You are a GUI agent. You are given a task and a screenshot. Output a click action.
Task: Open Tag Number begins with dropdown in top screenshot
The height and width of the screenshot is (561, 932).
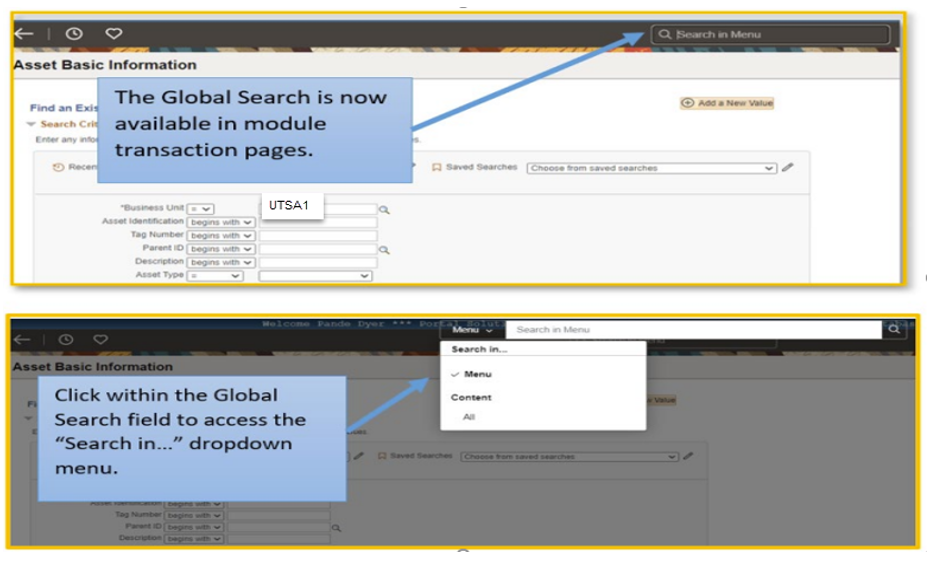click(x=221, y=236)
